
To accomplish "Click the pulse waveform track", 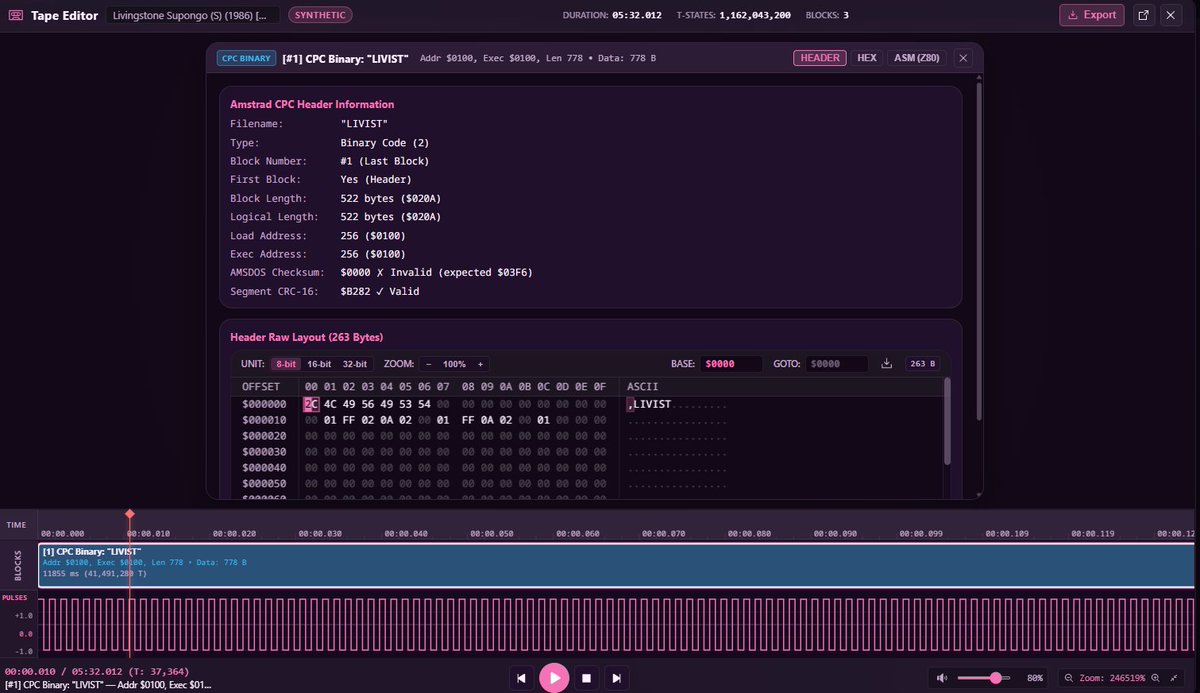I will [x=616, y=624].
